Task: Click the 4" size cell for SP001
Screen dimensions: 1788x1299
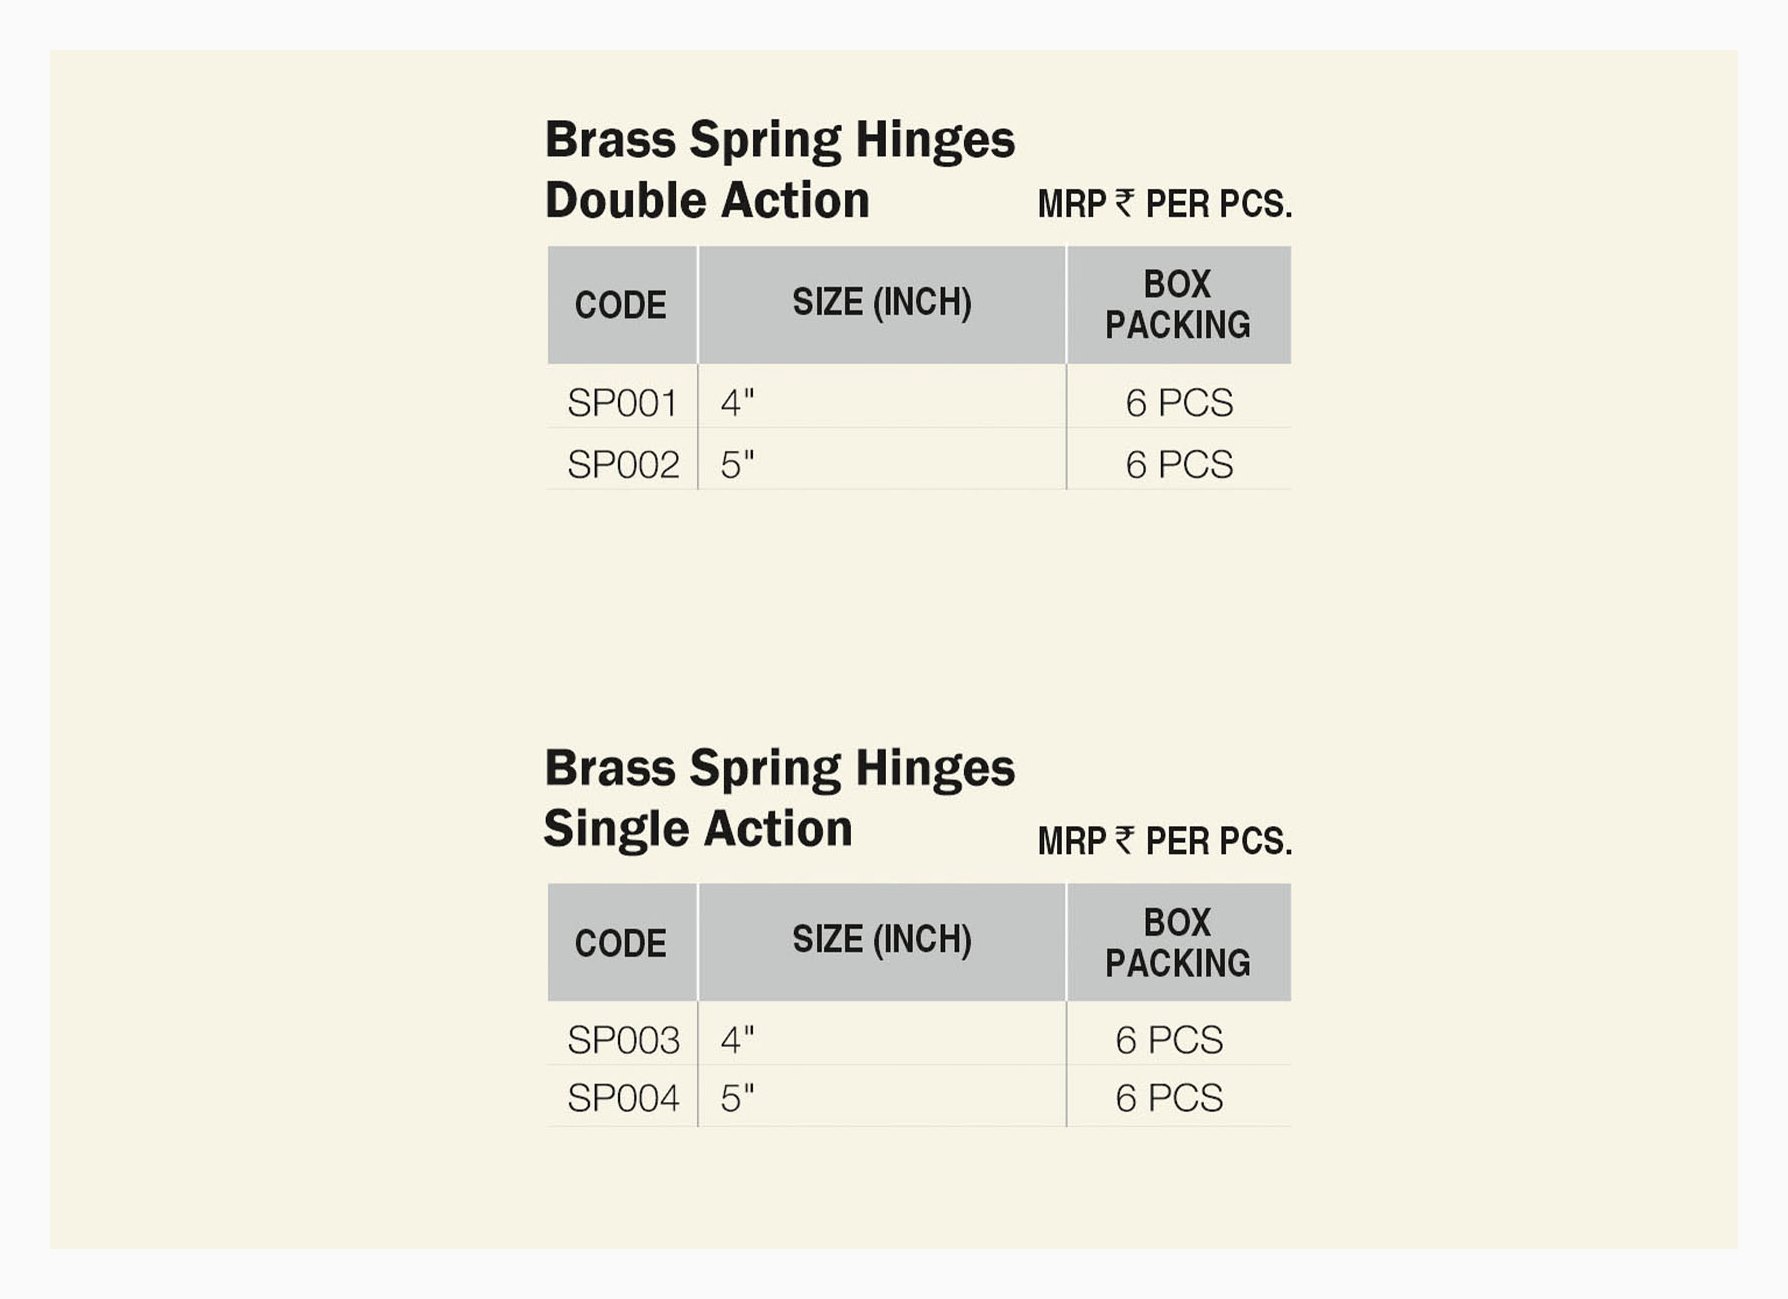Action: click(x=738, y=403)
